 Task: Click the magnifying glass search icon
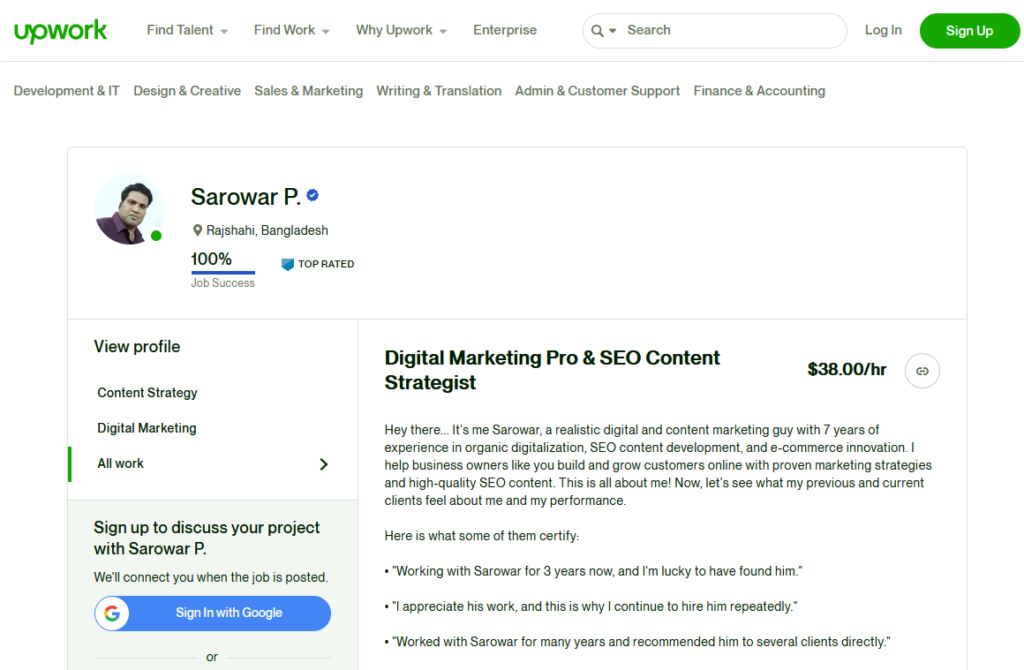(597, 31)
